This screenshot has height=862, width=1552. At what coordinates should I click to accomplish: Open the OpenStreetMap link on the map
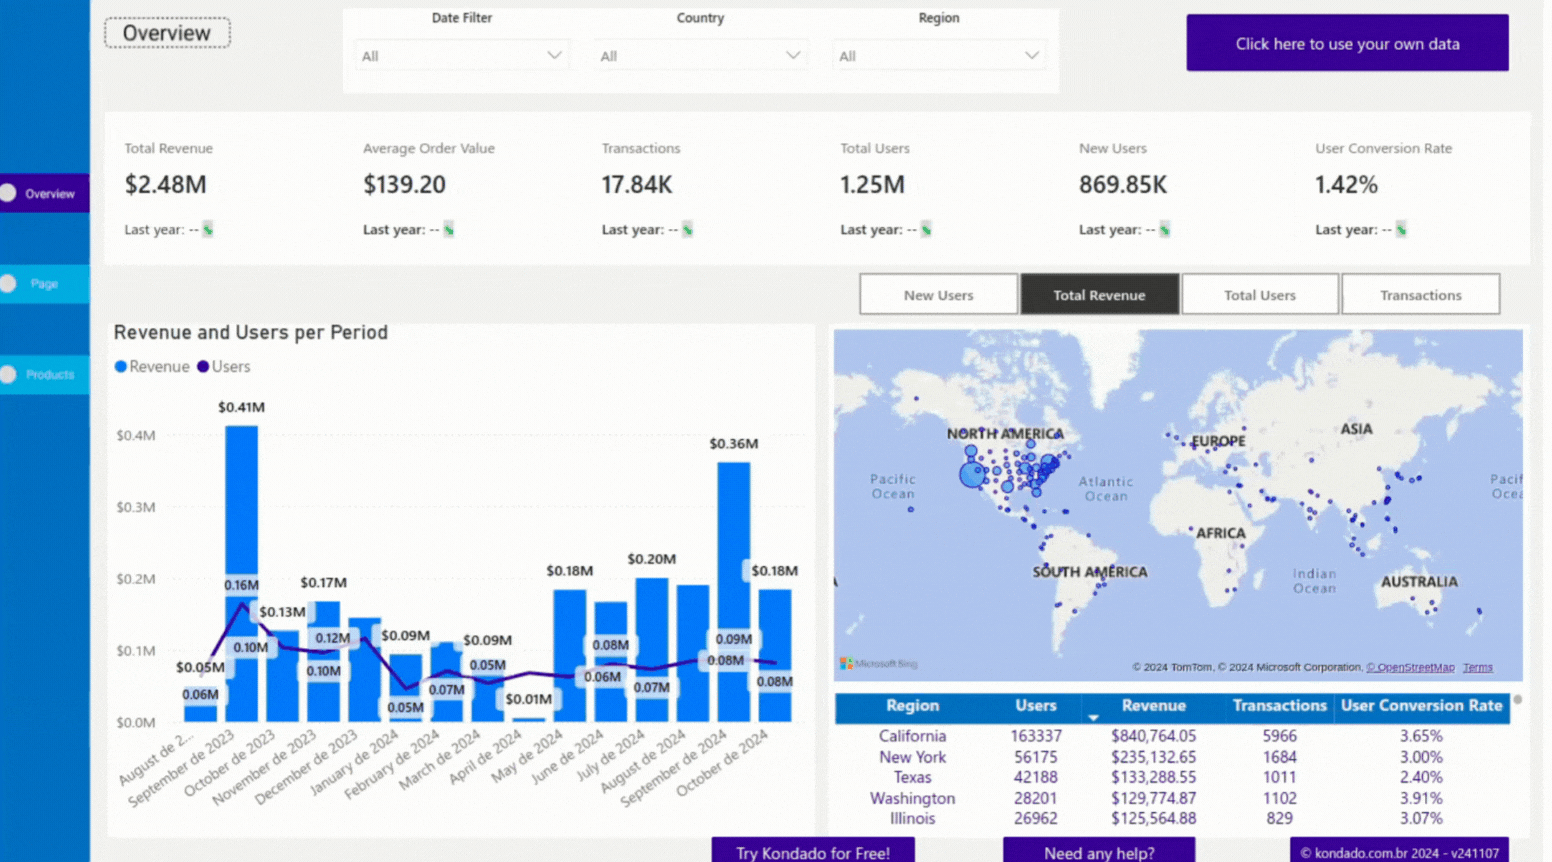coord(1410,667)
